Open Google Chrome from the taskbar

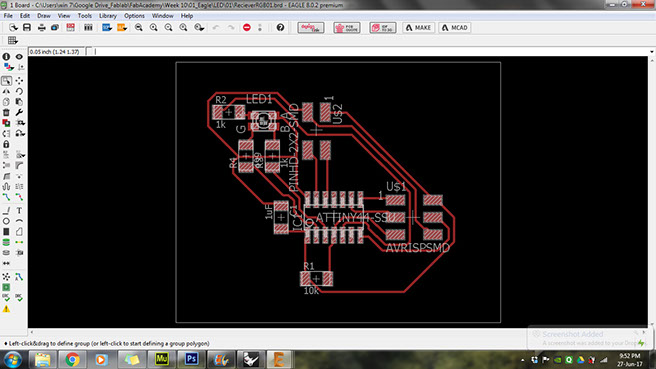[x=72, y=359]
